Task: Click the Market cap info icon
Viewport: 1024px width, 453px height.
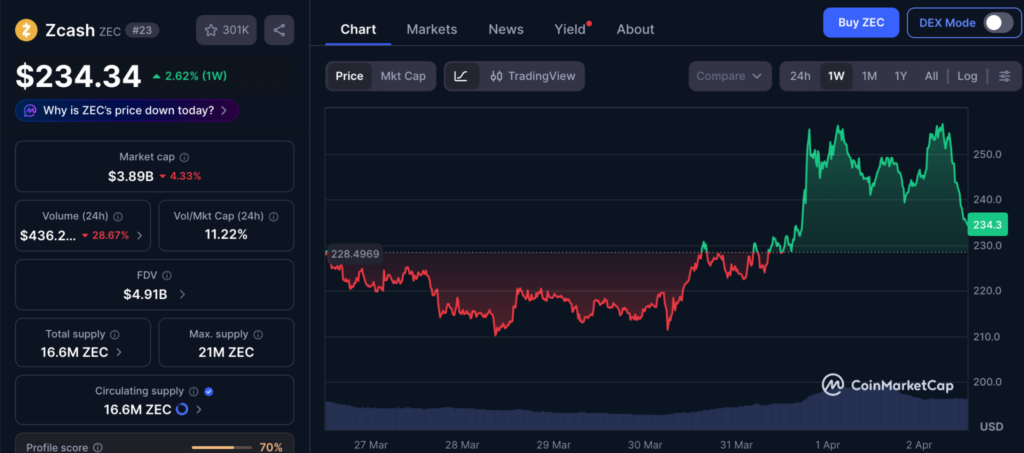Action: point(184,157)
